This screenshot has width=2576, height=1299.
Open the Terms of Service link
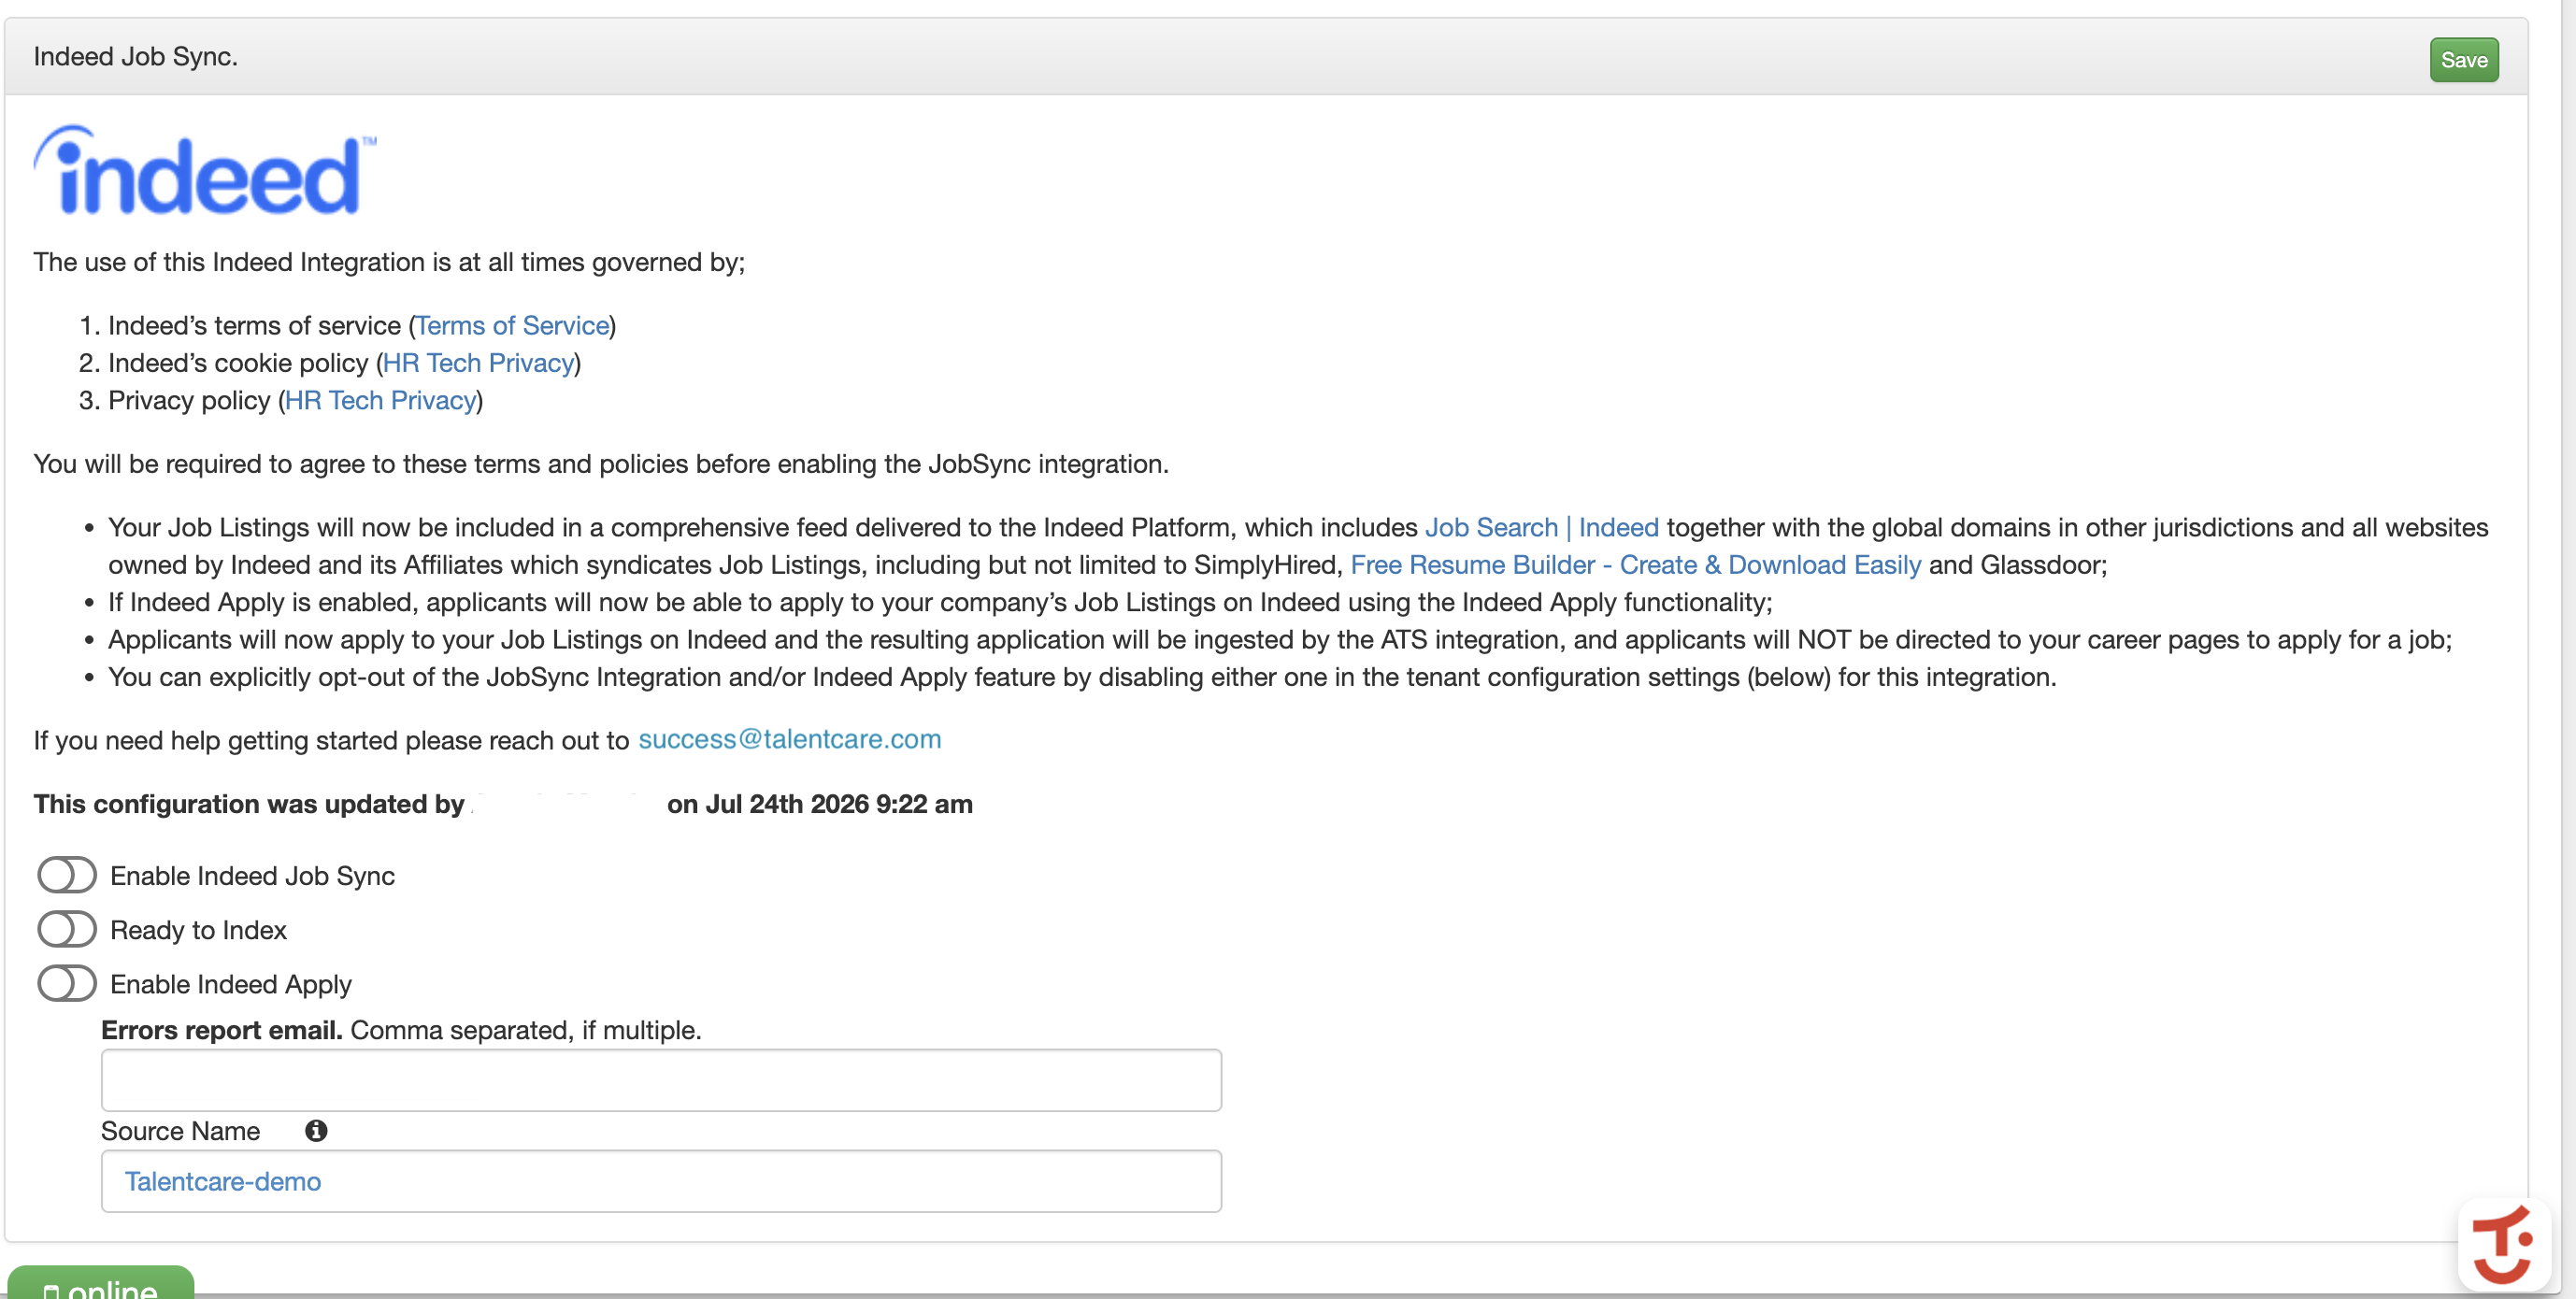512,325
